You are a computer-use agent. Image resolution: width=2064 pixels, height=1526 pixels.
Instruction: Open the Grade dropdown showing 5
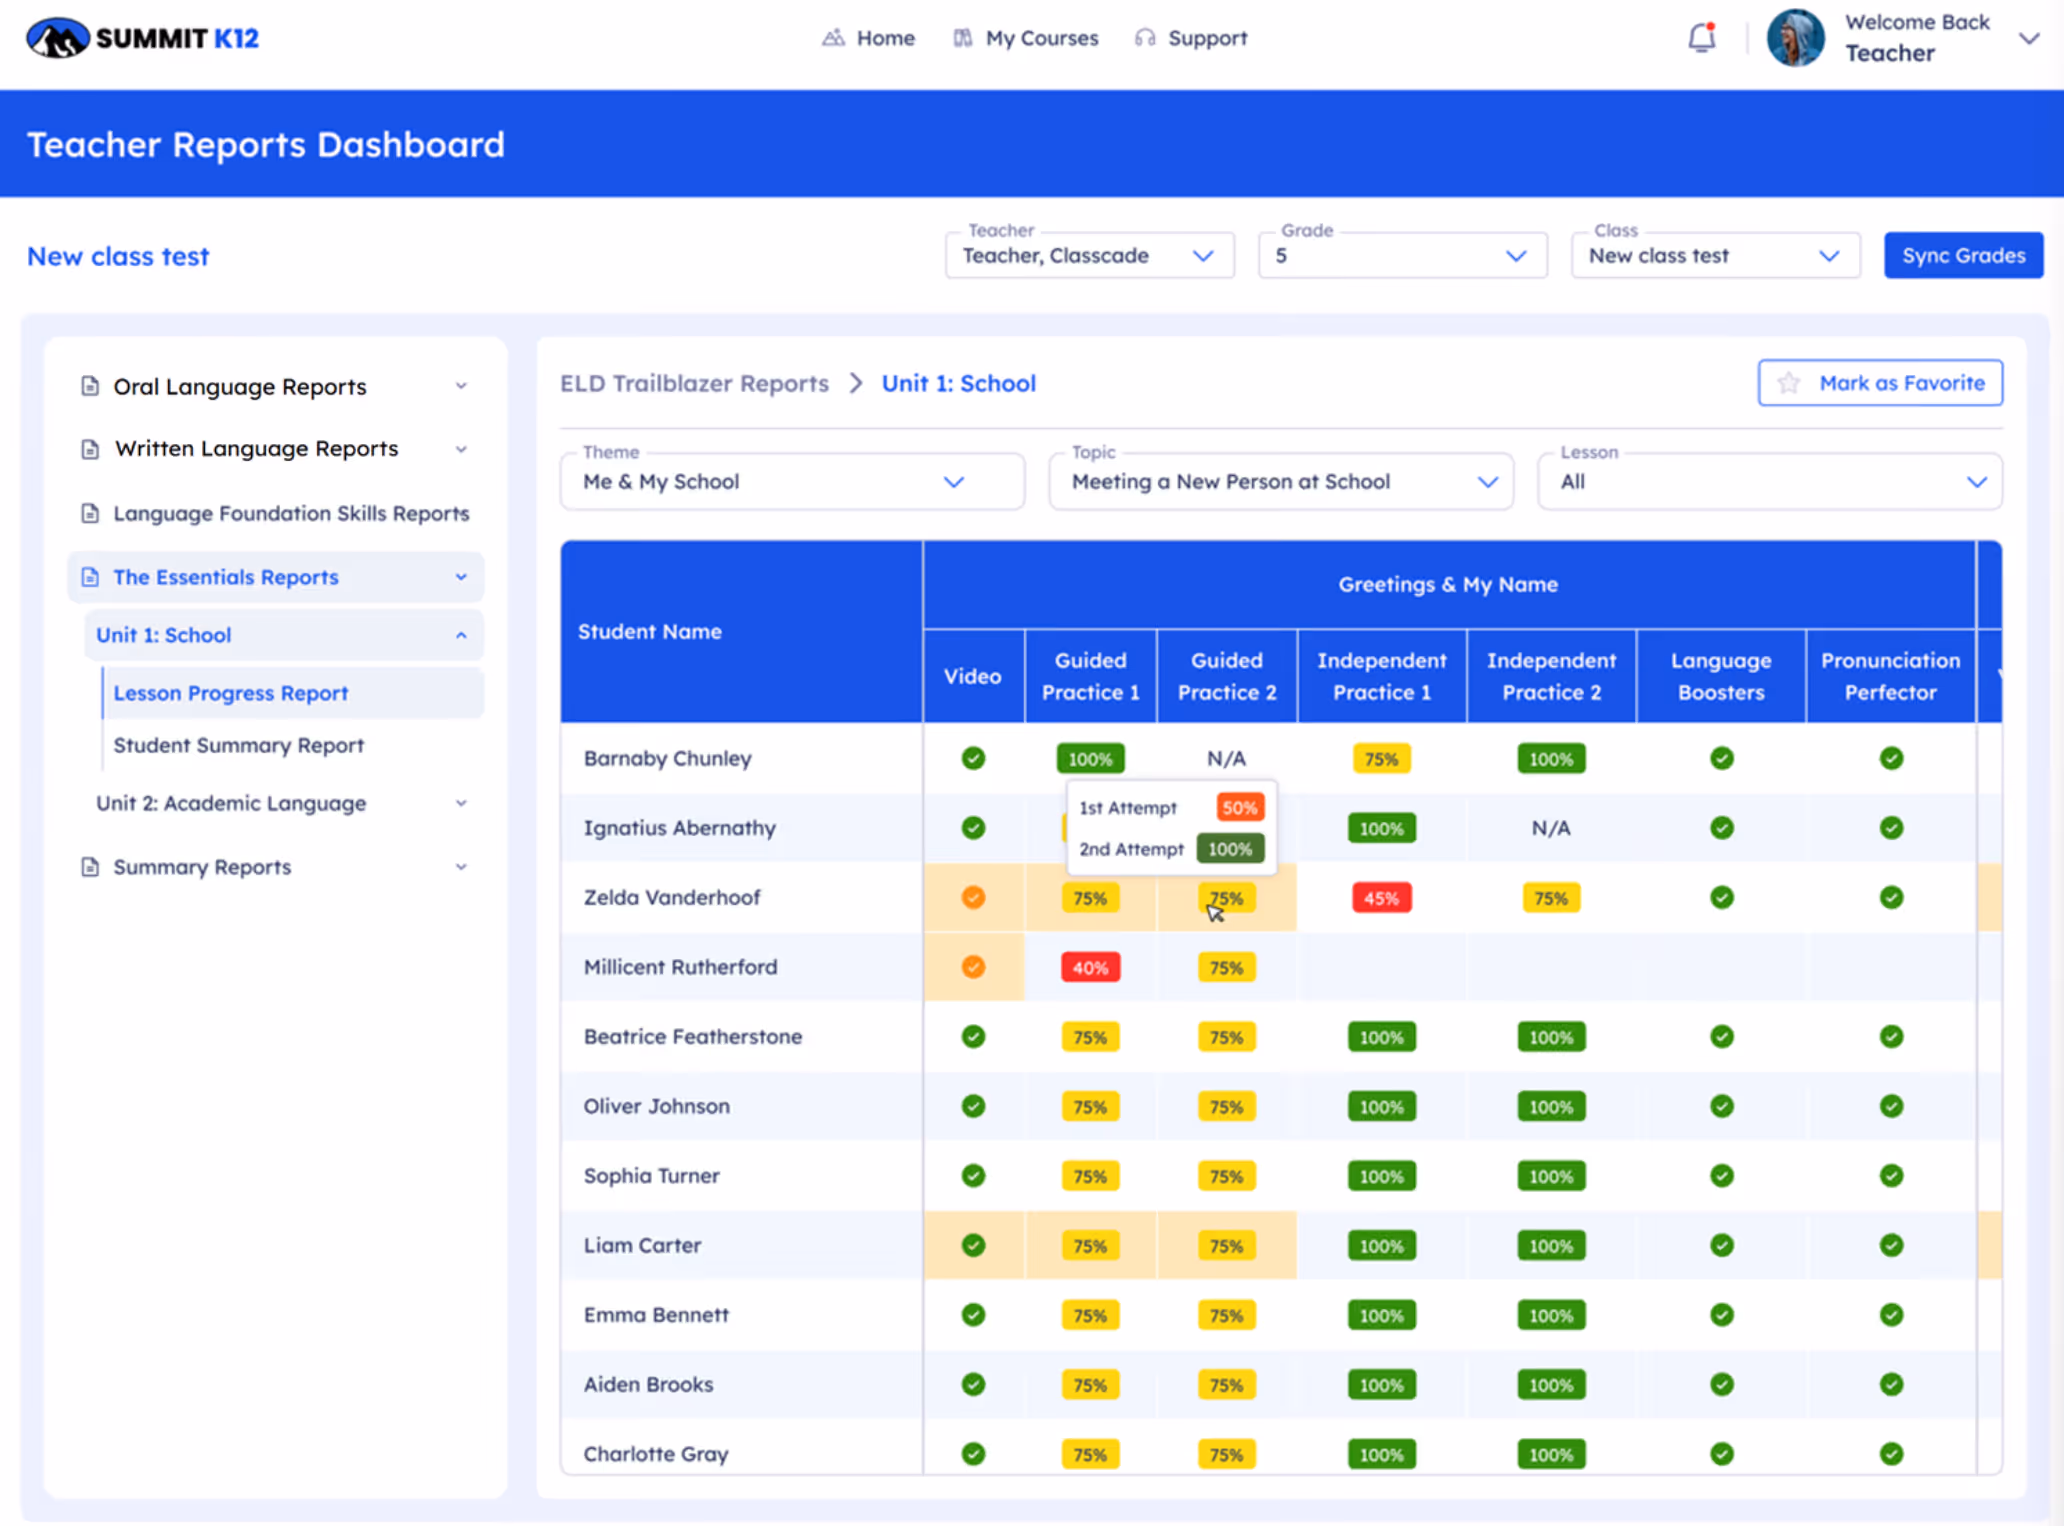[x=1402, y=255]
